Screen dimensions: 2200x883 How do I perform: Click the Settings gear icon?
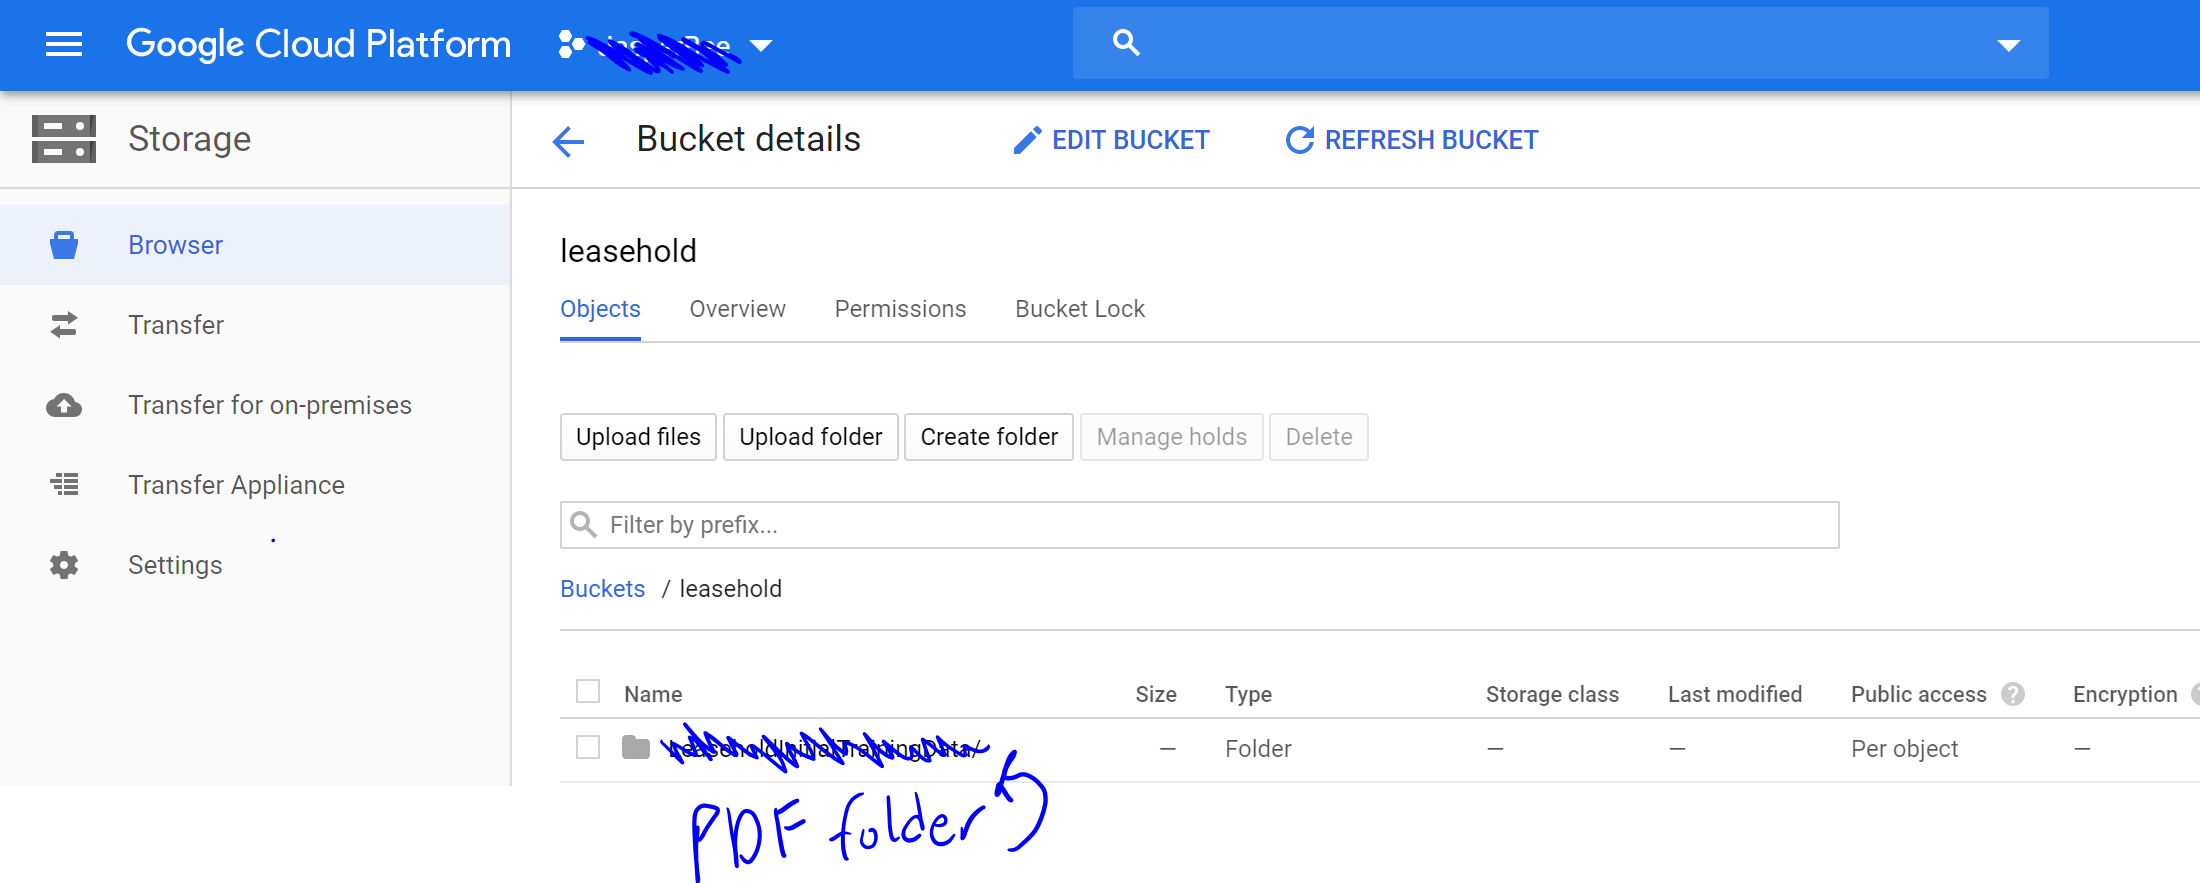[x=64, y=565]
